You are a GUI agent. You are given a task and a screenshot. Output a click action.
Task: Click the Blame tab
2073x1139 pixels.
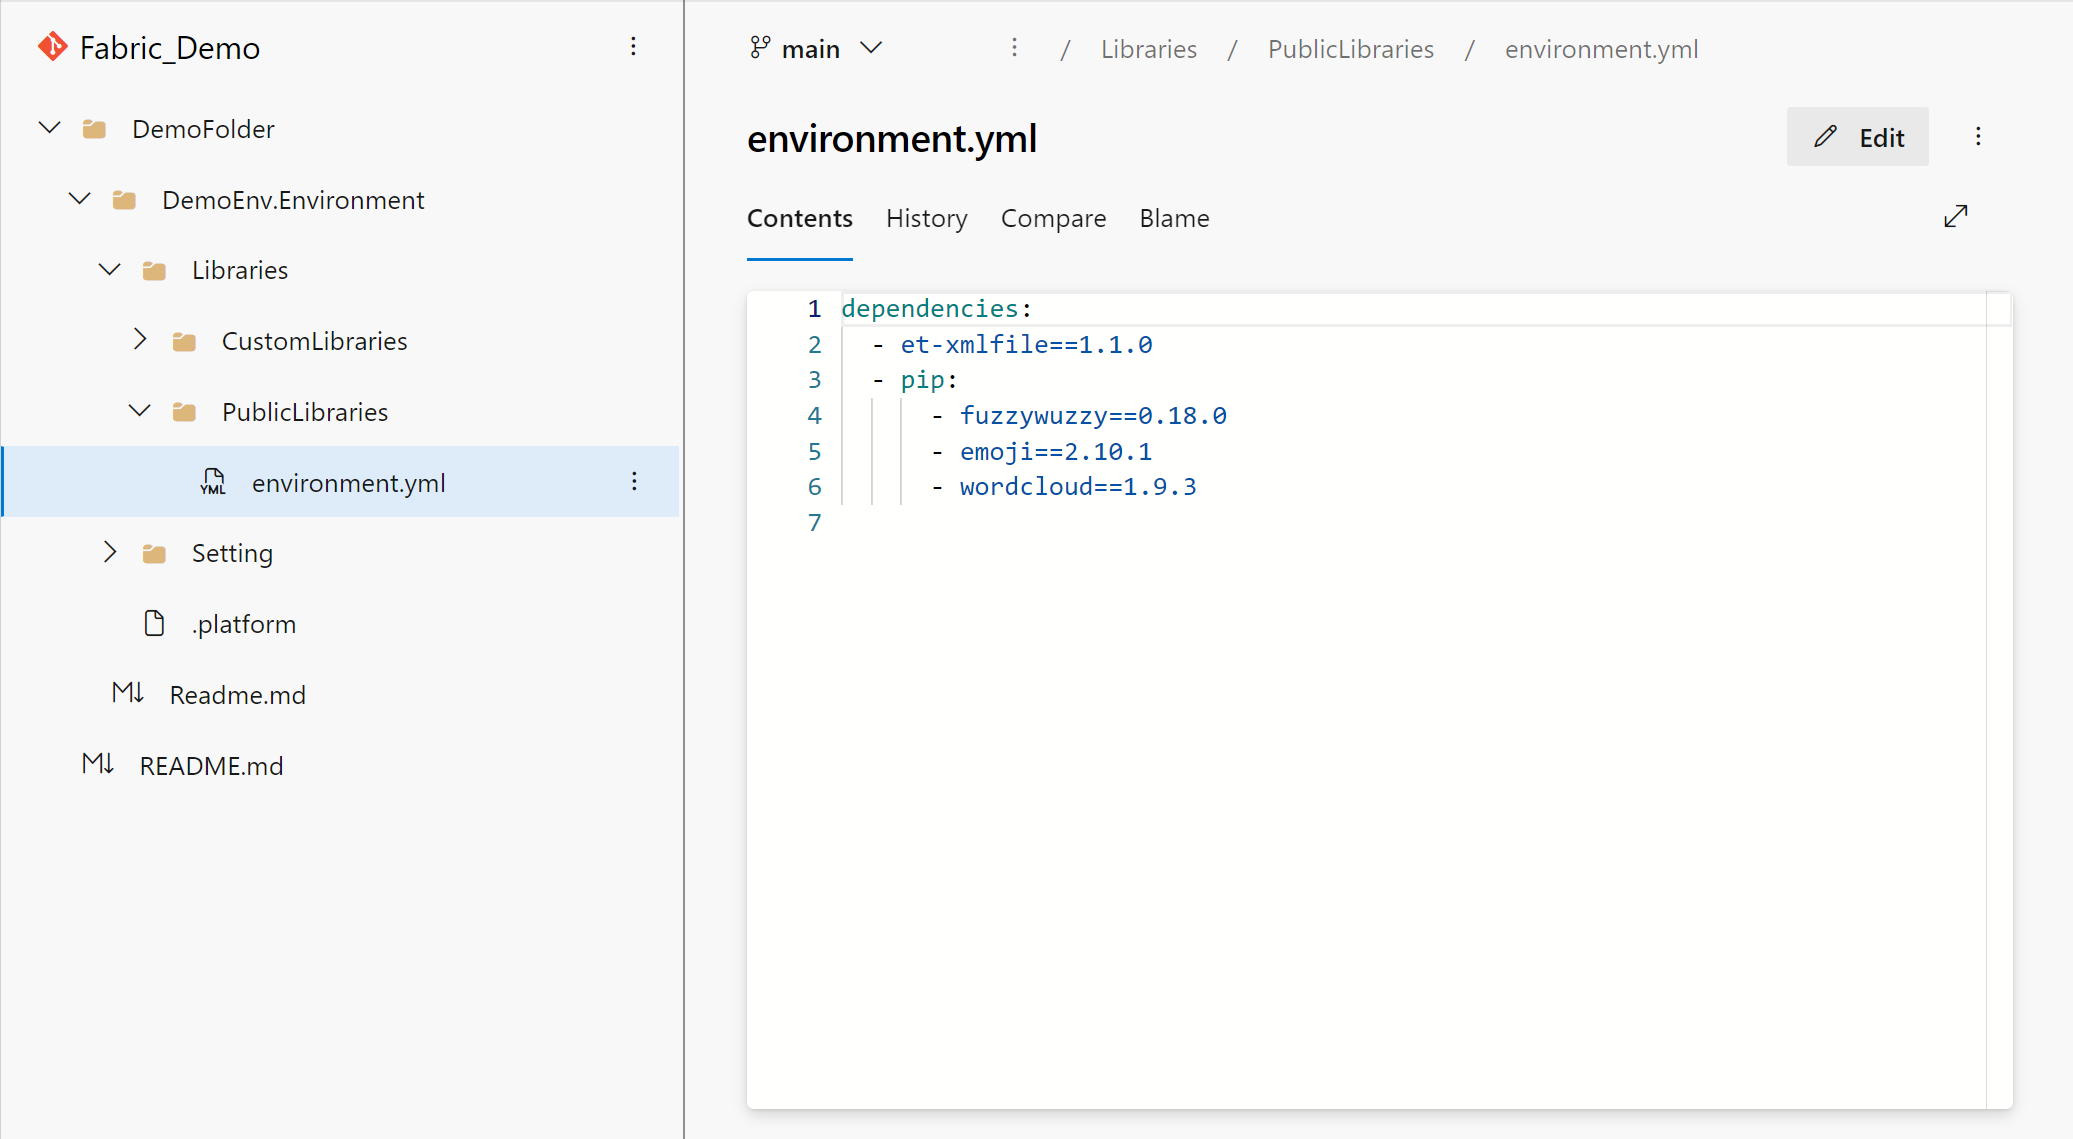tap(1173, 217)
